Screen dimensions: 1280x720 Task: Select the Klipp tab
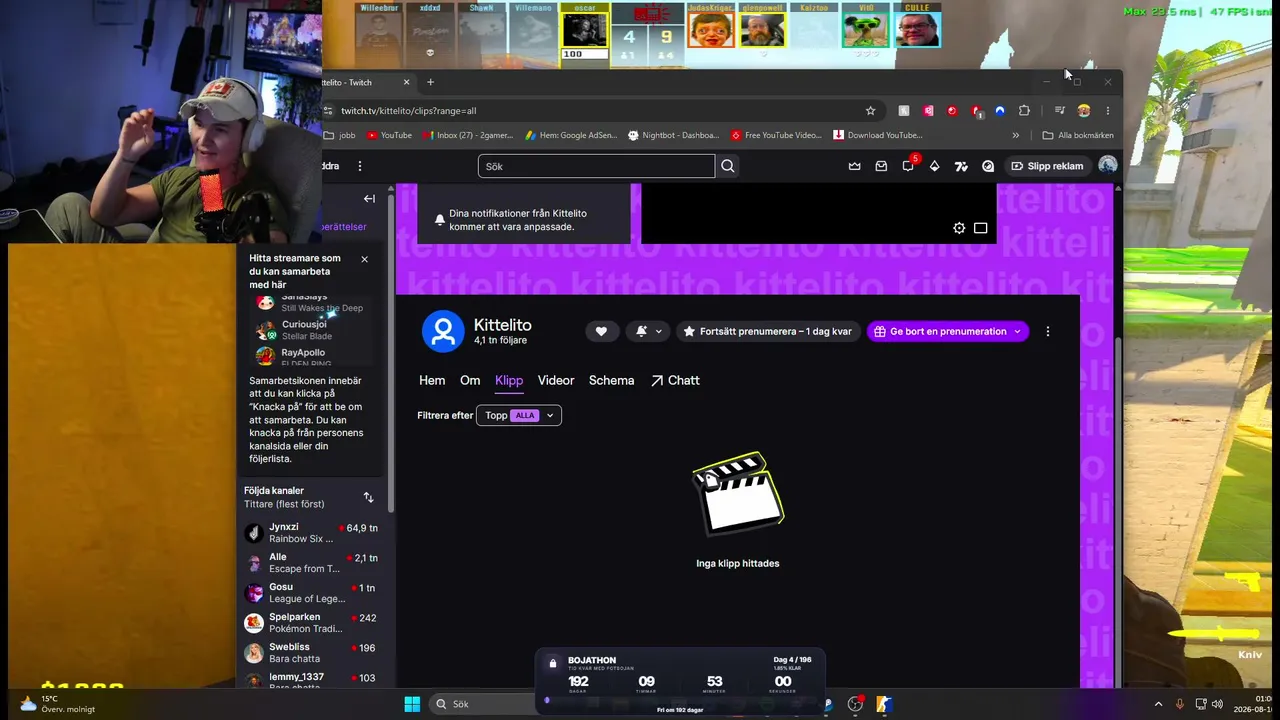(509, 381)
